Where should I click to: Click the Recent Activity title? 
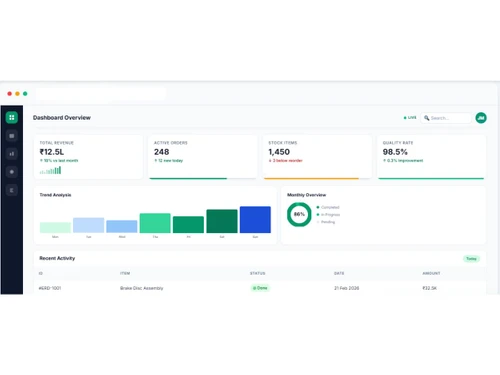pos(57,258)
